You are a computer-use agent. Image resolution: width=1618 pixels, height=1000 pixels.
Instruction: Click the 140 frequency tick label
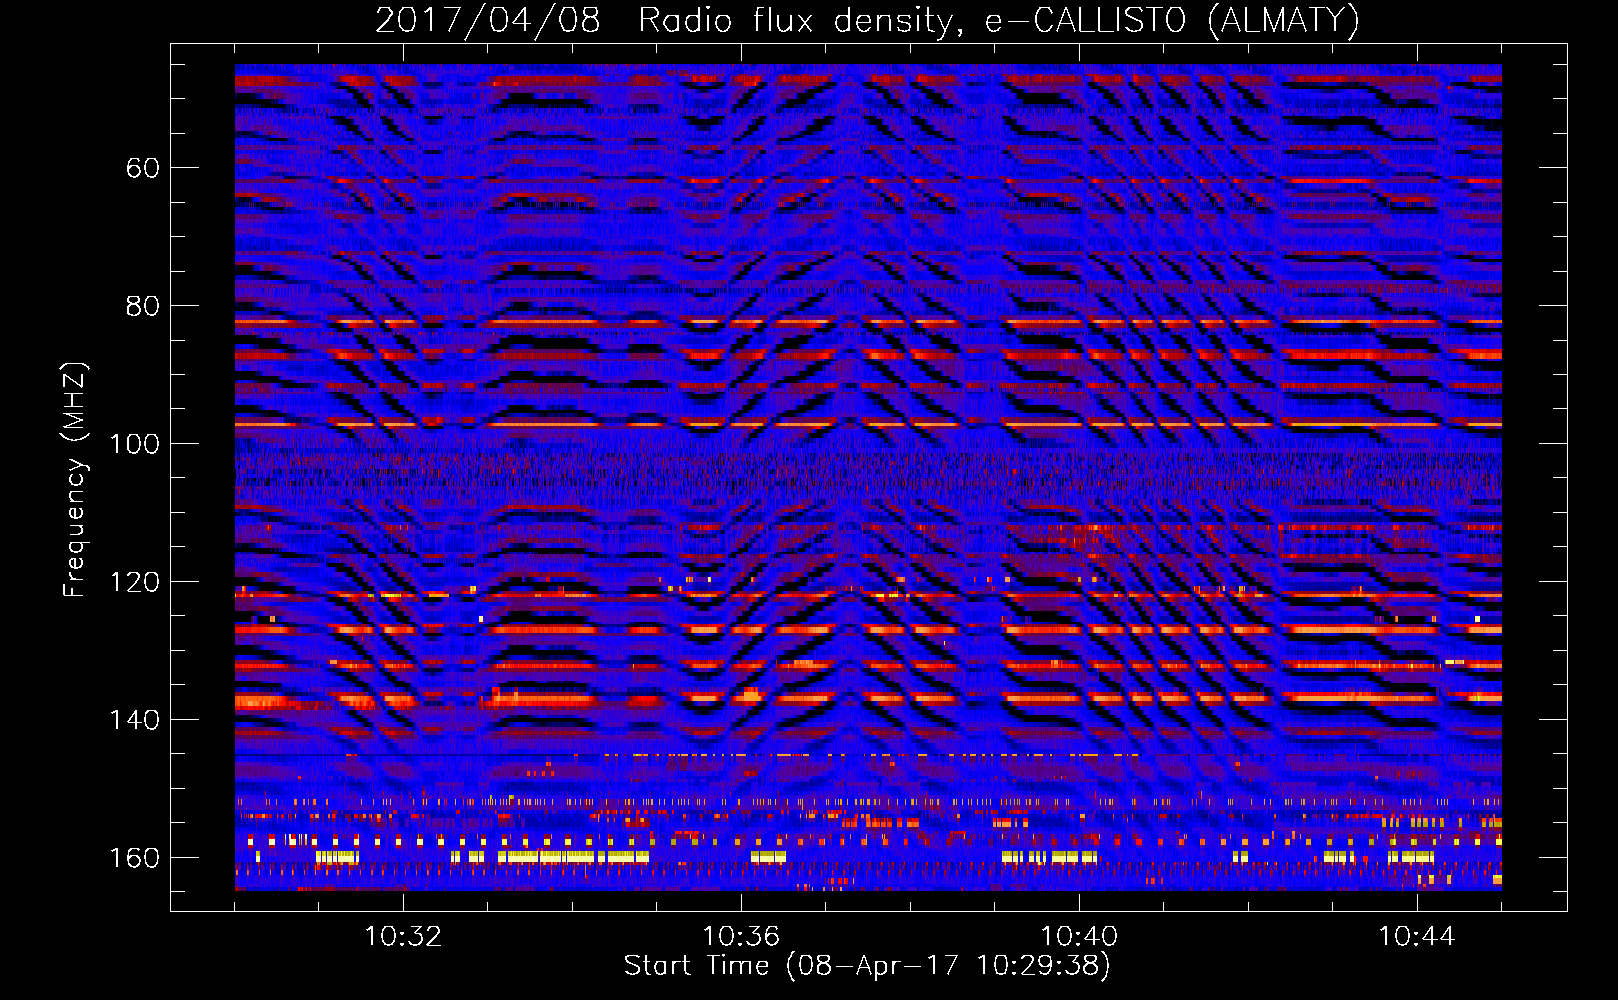[x=134, y=719]
